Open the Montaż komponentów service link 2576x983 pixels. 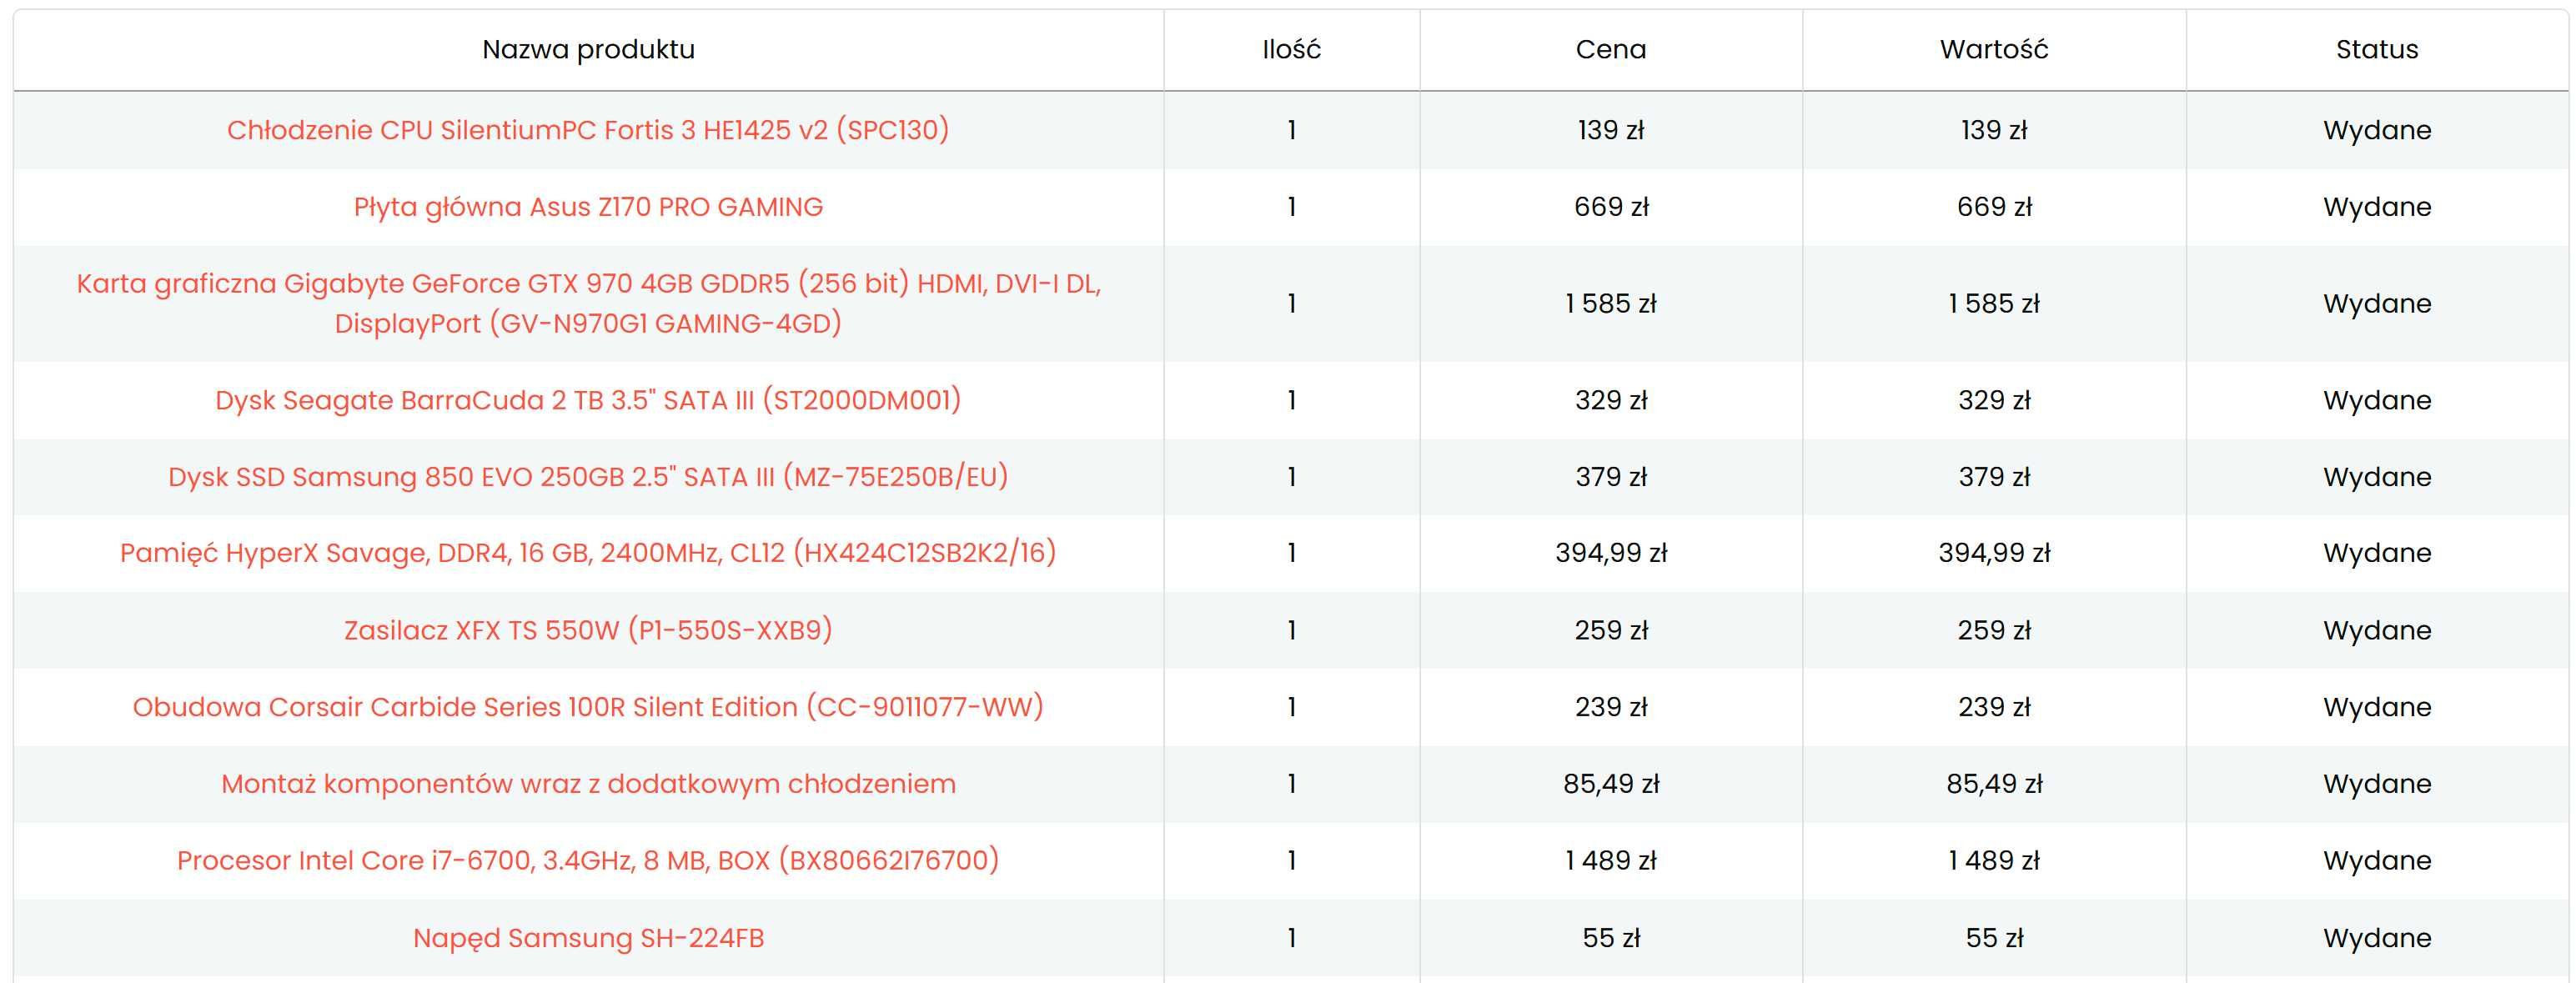588,784
